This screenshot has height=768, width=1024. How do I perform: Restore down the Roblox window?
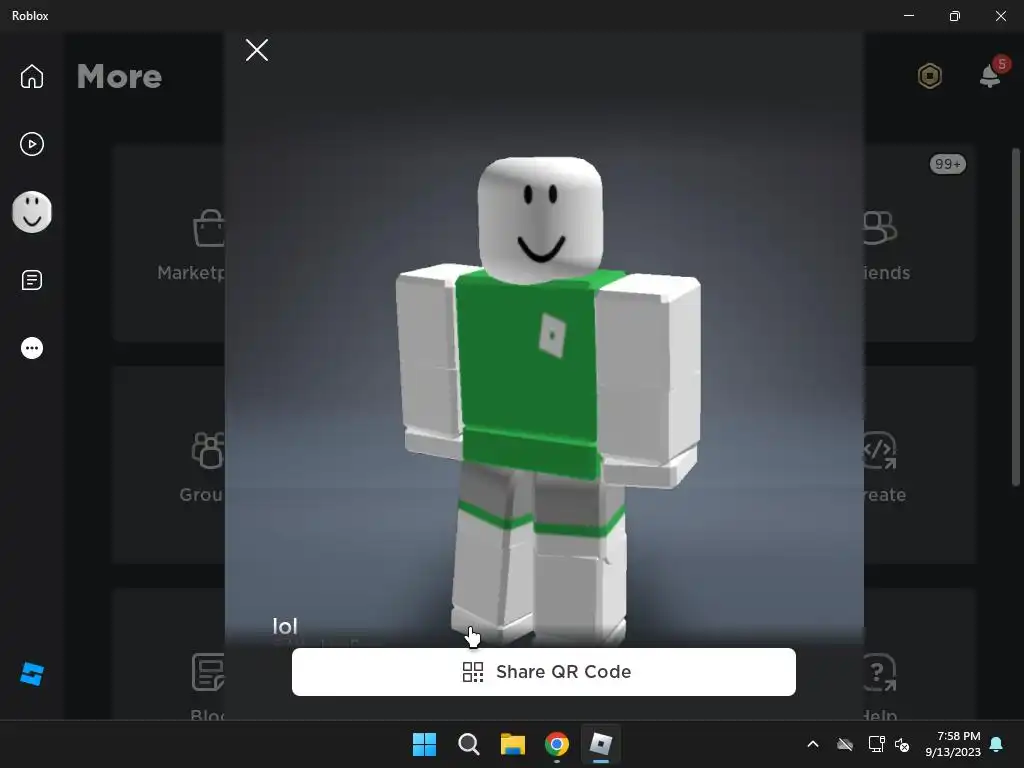pyautogui.click(x=955, y=16)
